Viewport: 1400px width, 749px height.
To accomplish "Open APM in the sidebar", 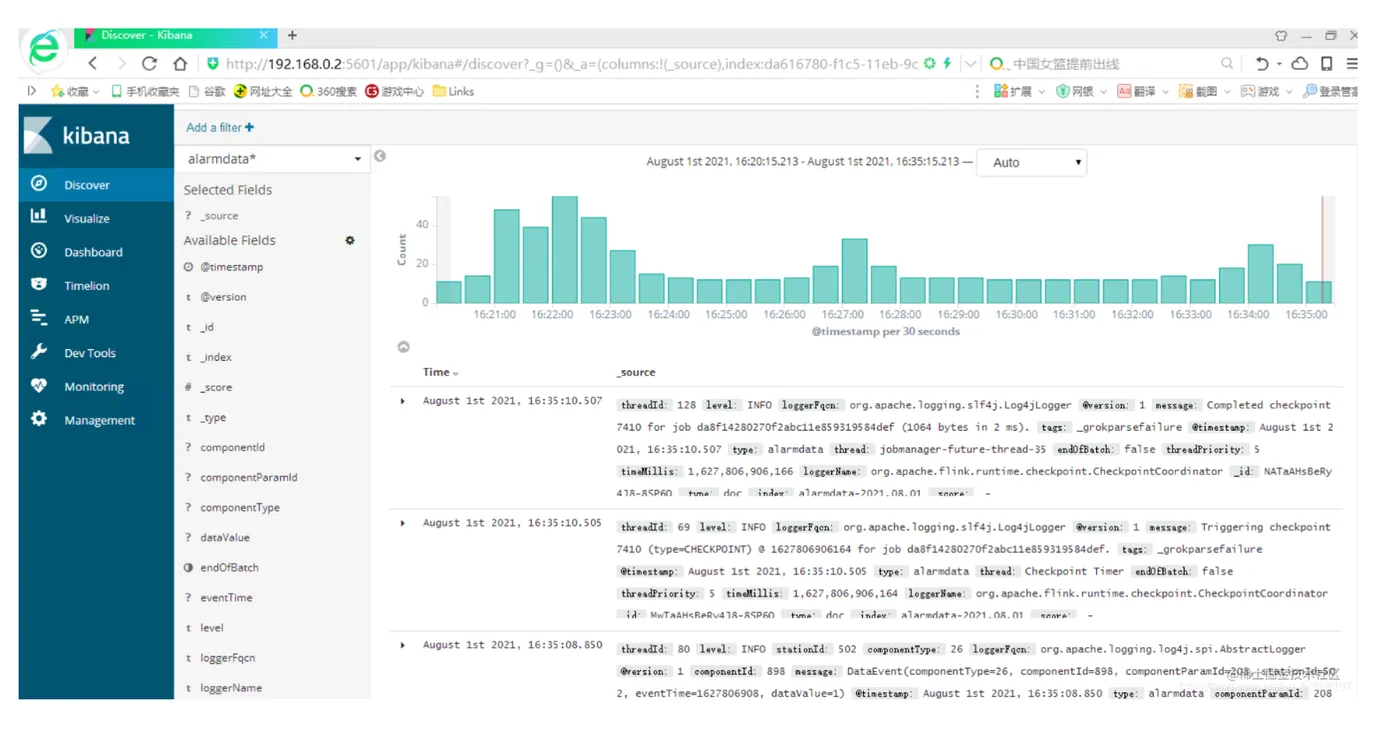I will tap(96, 319).
